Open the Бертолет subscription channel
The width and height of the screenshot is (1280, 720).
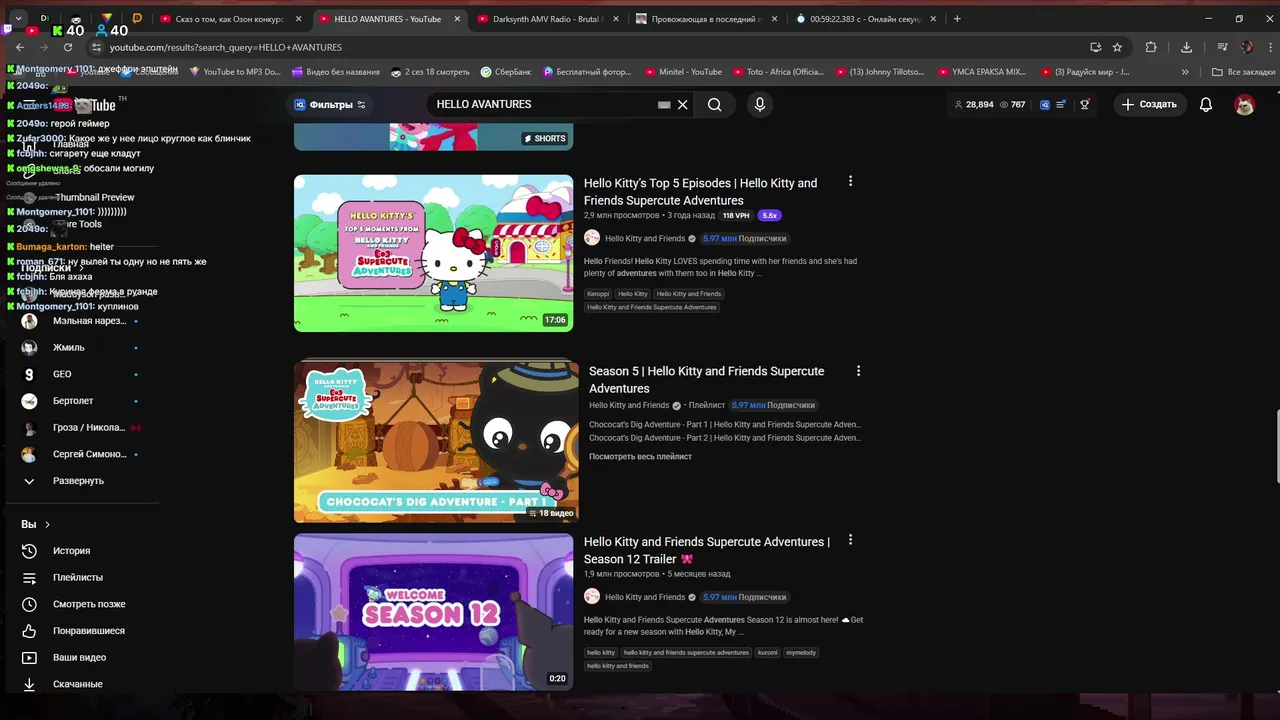point(73,401)
